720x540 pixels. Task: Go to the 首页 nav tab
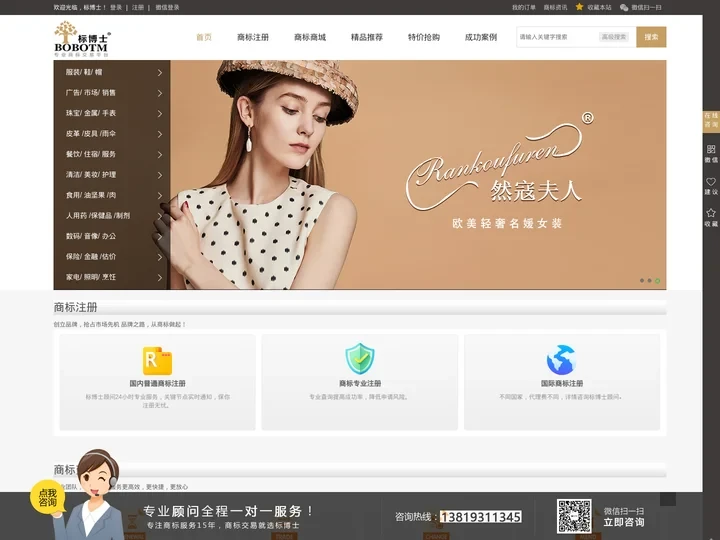(x=204, y=37)
